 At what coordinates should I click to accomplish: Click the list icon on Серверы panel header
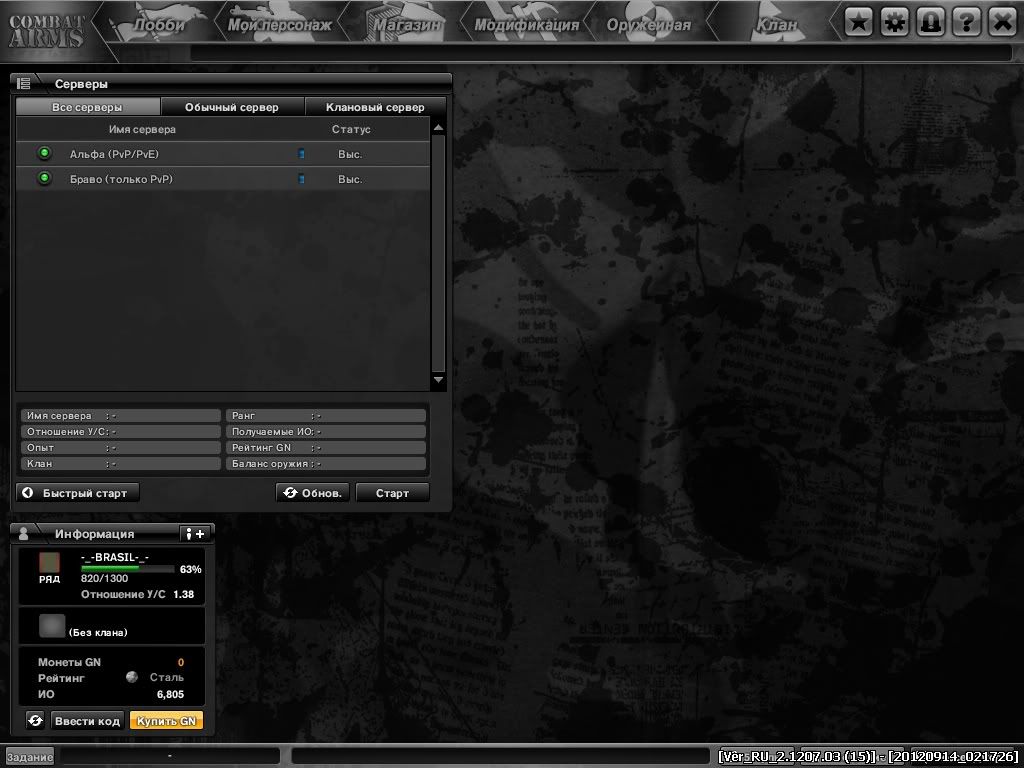click(22, 83)
